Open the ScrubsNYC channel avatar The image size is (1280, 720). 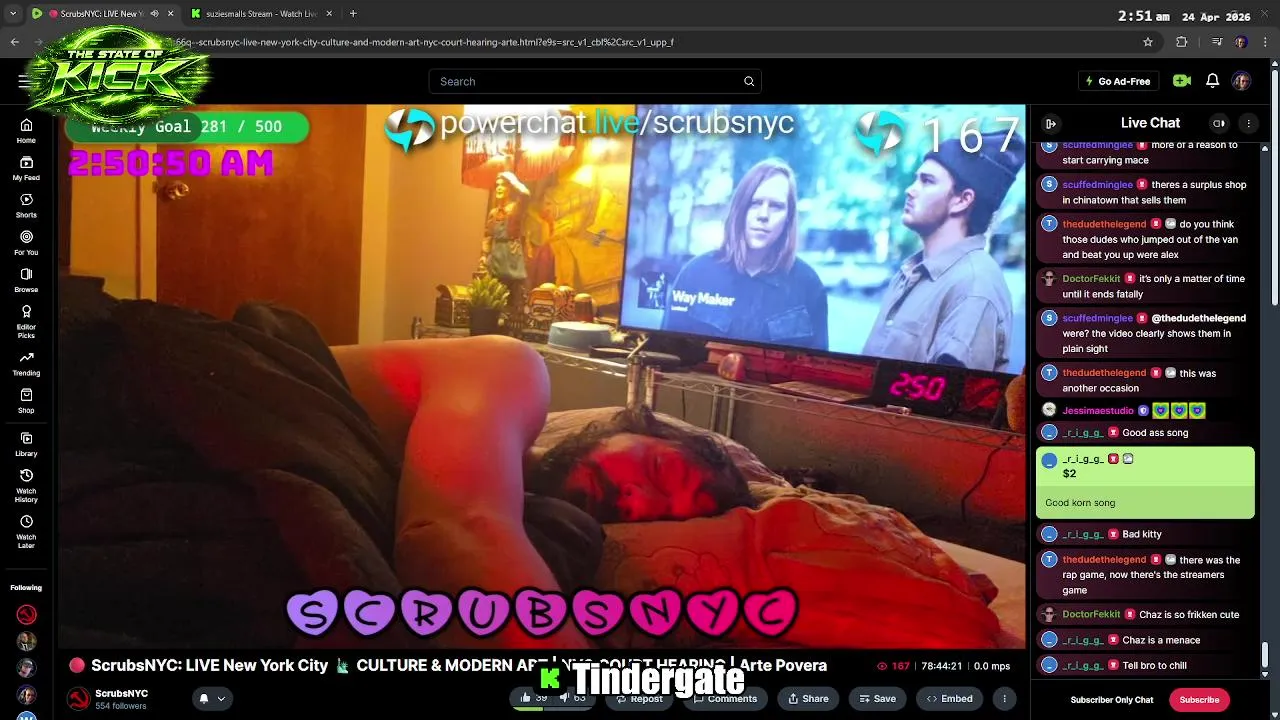click(78, 699)
